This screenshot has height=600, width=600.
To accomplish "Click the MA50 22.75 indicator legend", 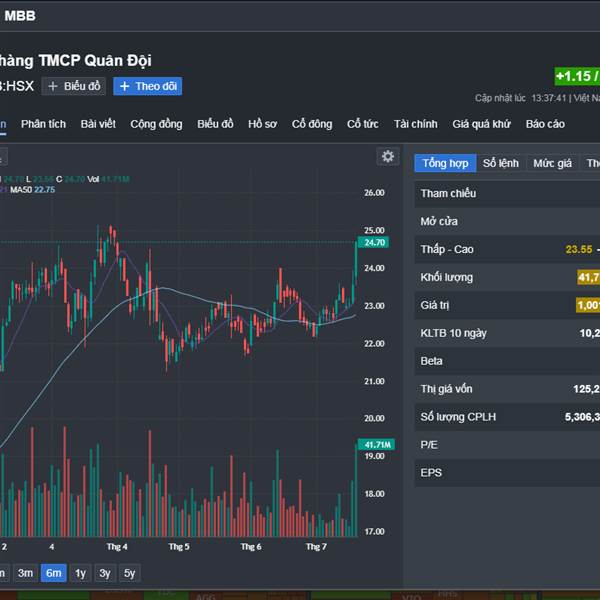I will [33, 189].
